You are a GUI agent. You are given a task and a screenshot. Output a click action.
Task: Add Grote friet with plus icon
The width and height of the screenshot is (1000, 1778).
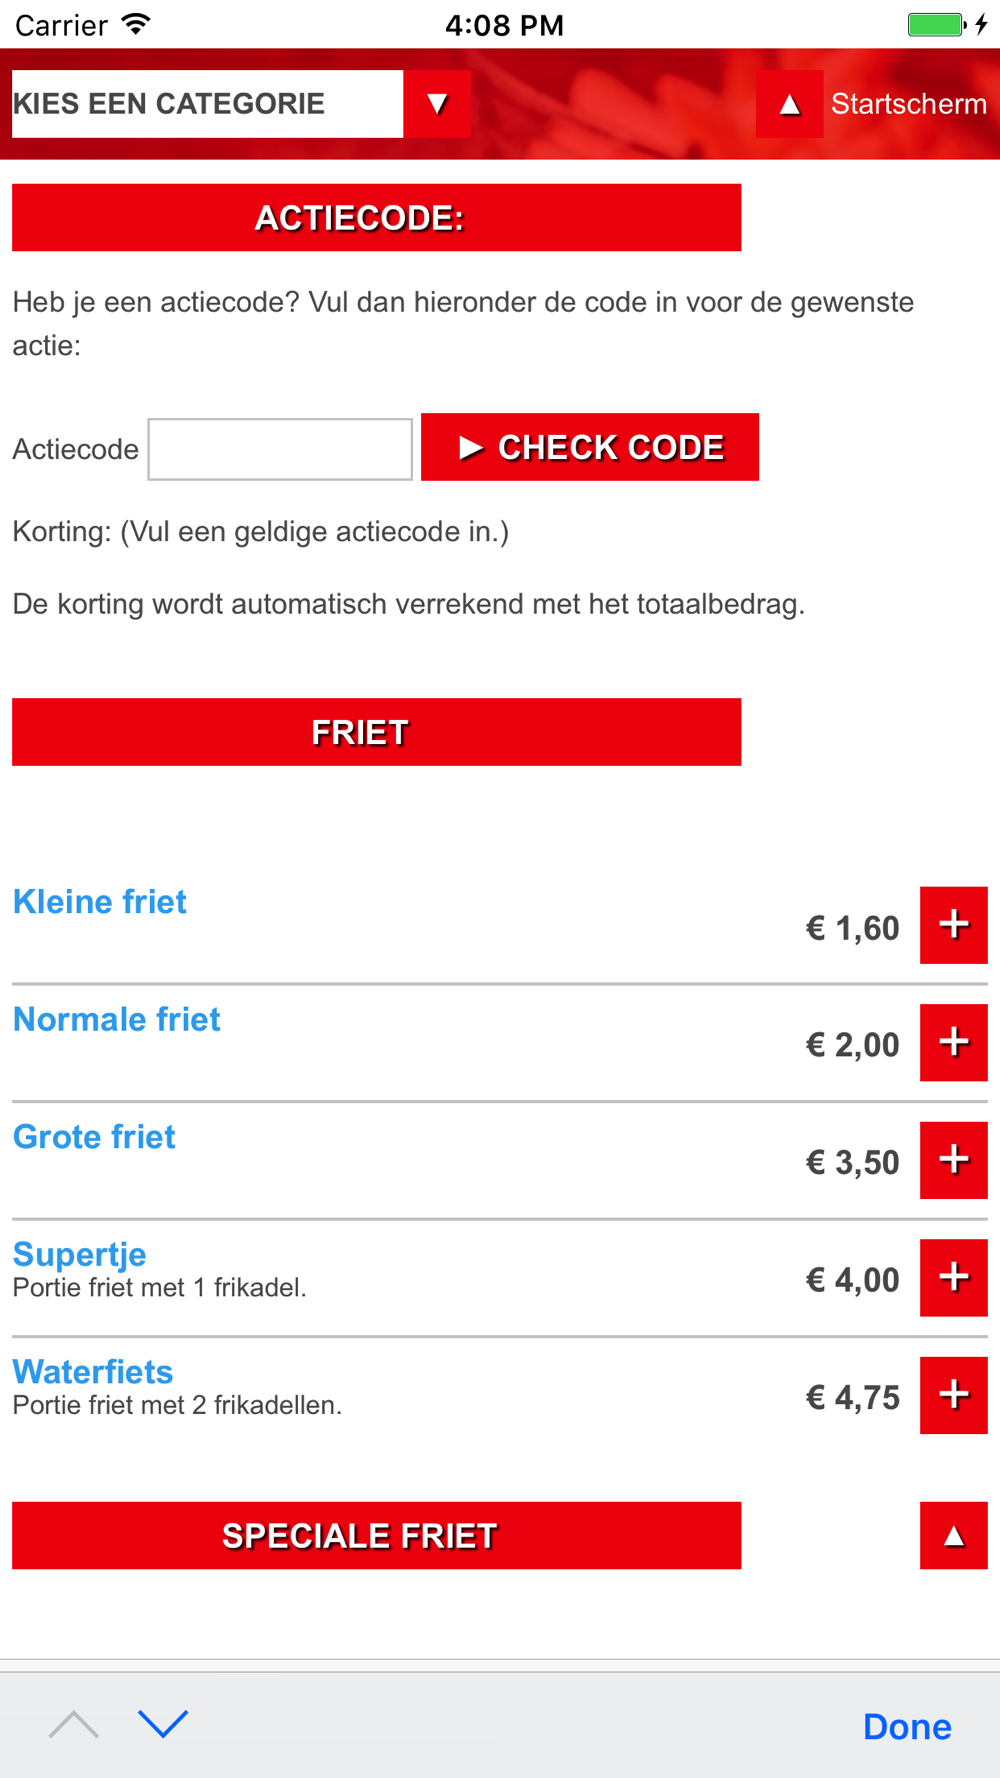953,1160
